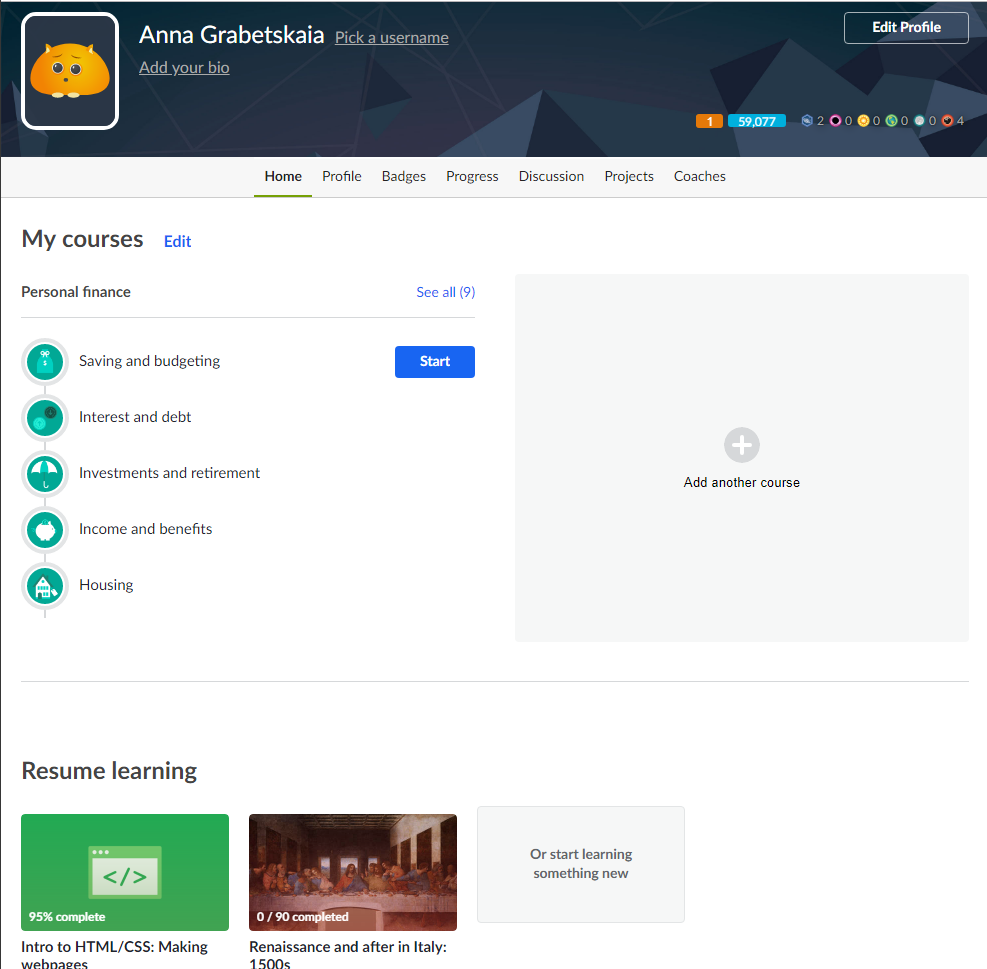The image size is (987, 969).
Task: Click the blue energy points 59,077 badge
Action: [x=757, y=121]
